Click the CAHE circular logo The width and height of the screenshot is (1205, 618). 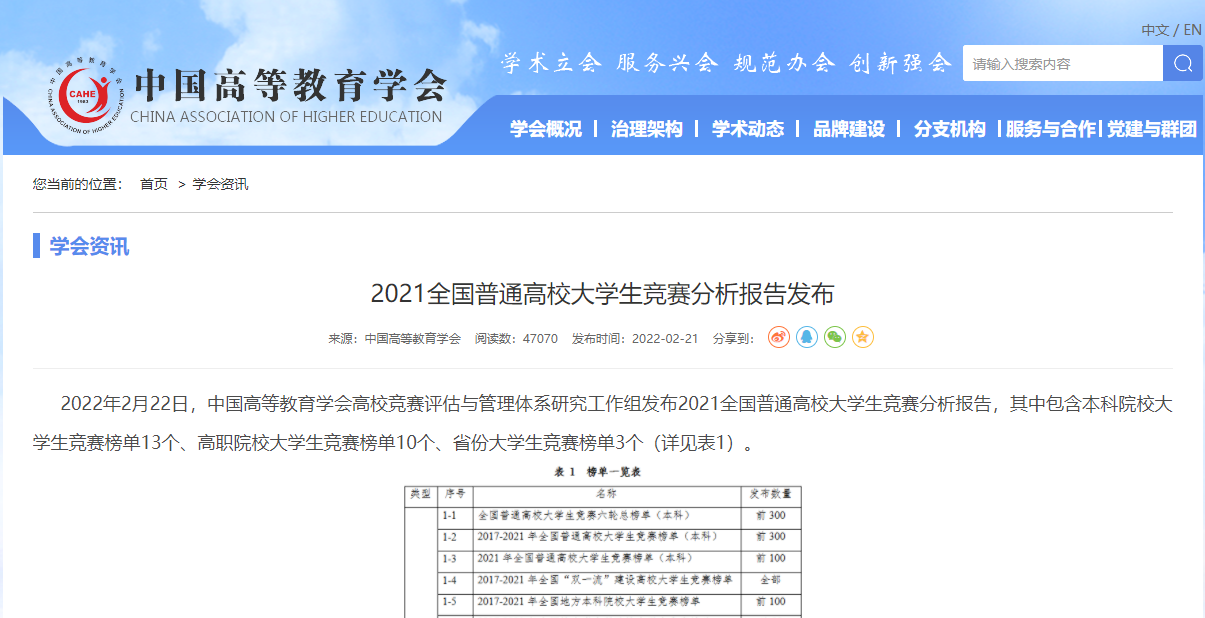pos(87,96)
